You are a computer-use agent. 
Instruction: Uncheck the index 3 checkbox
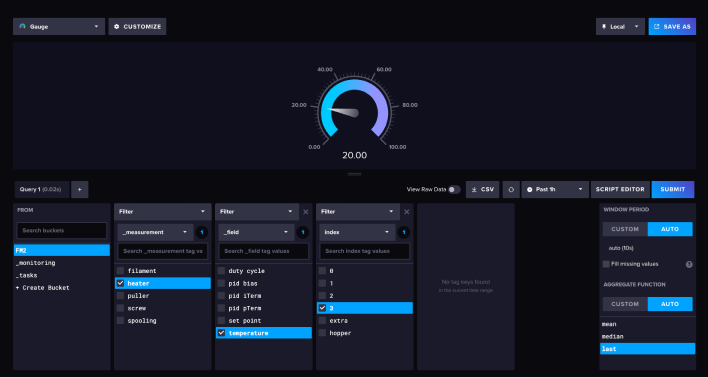point(322,308)
